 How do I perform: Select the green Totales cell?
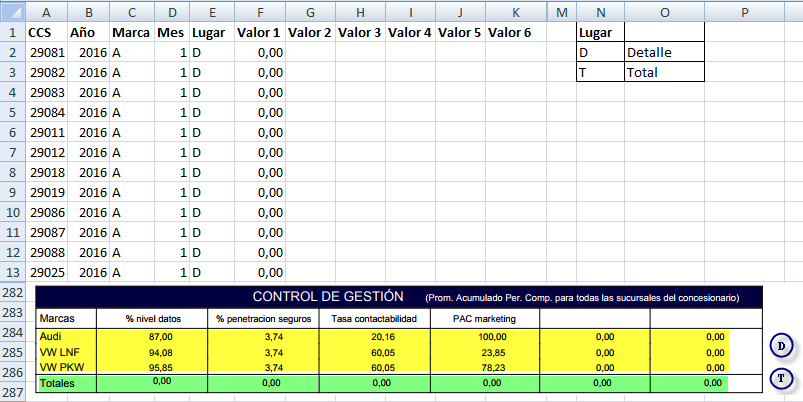(66, 383)
